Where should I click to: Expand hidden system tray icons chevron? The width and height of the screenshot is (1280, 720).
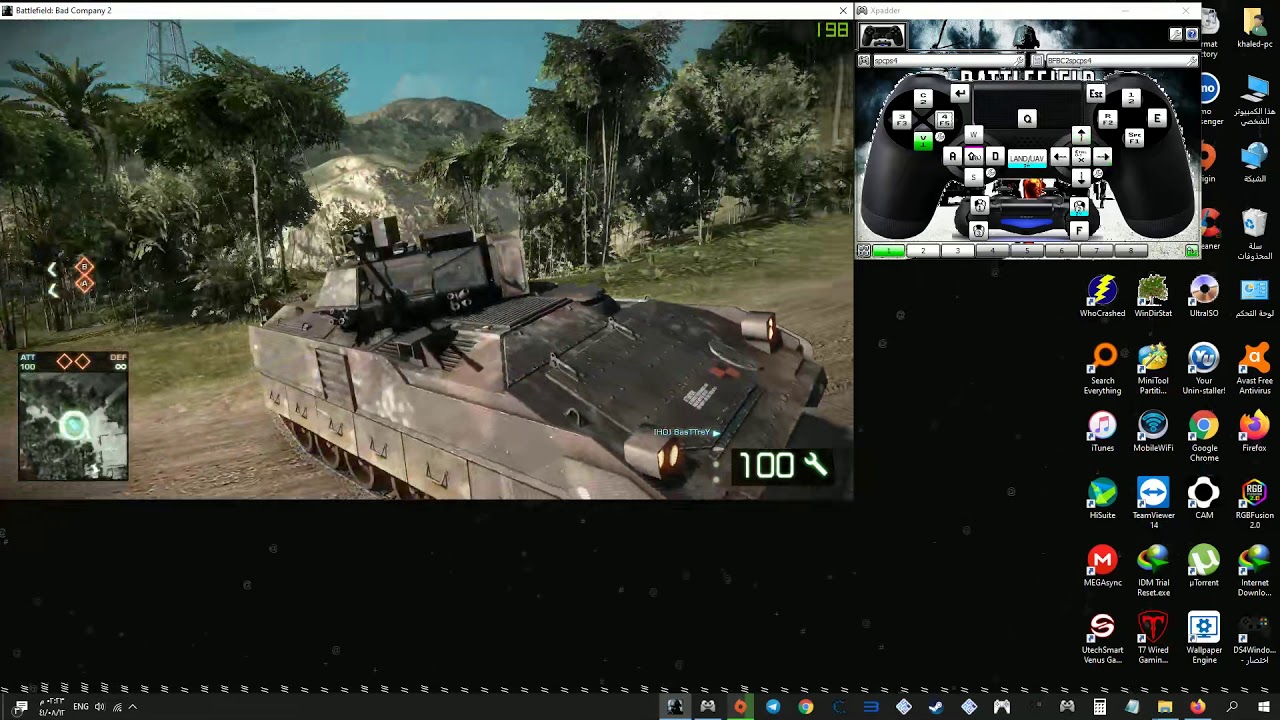tap(132, 707)
